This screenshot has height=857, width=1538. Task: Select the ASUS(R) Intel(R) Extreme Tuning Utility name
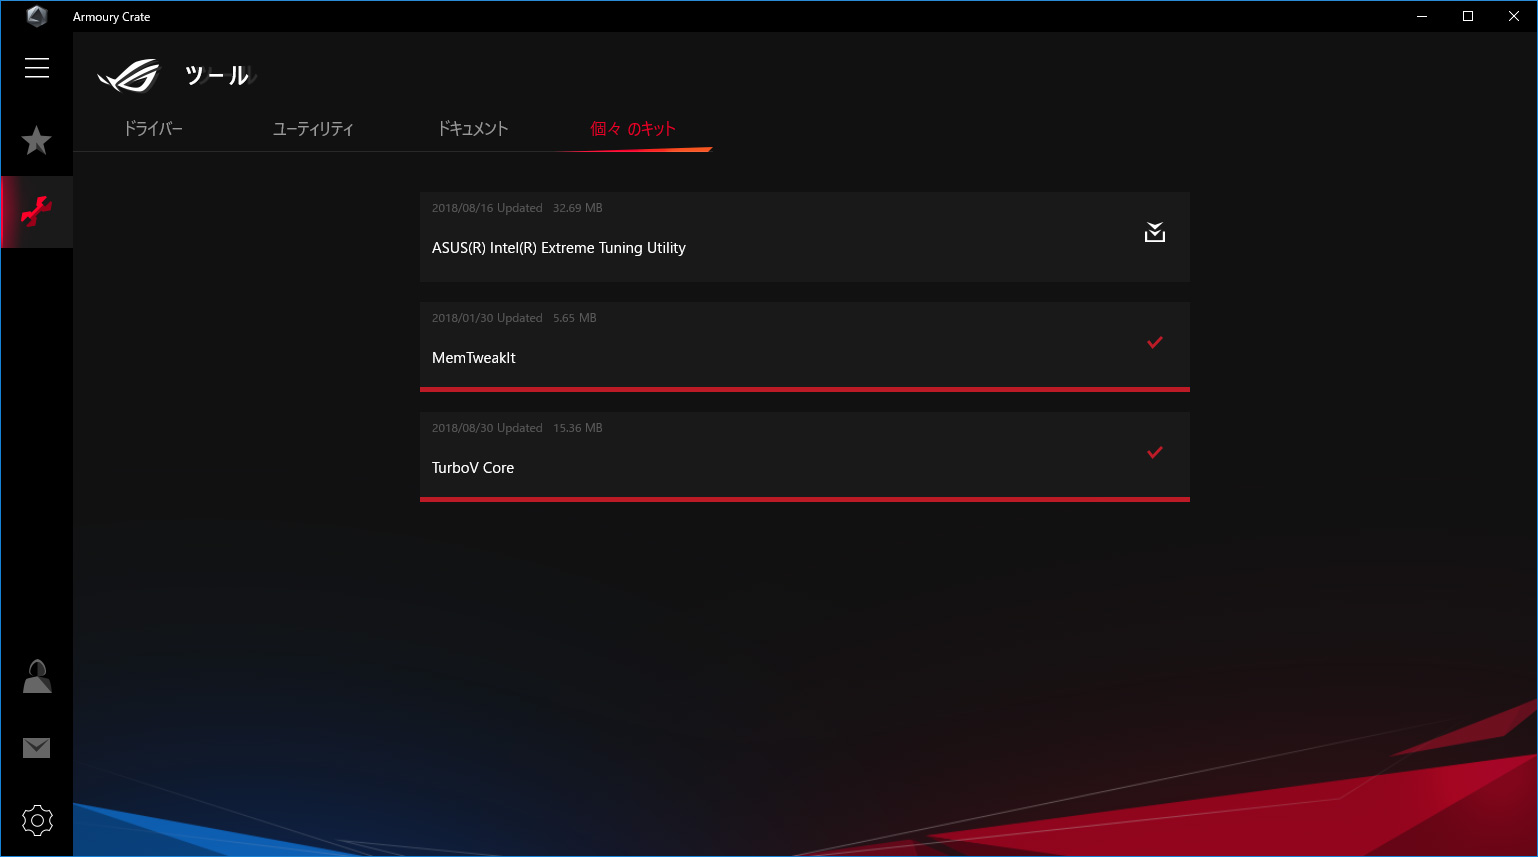click(559, 248)
